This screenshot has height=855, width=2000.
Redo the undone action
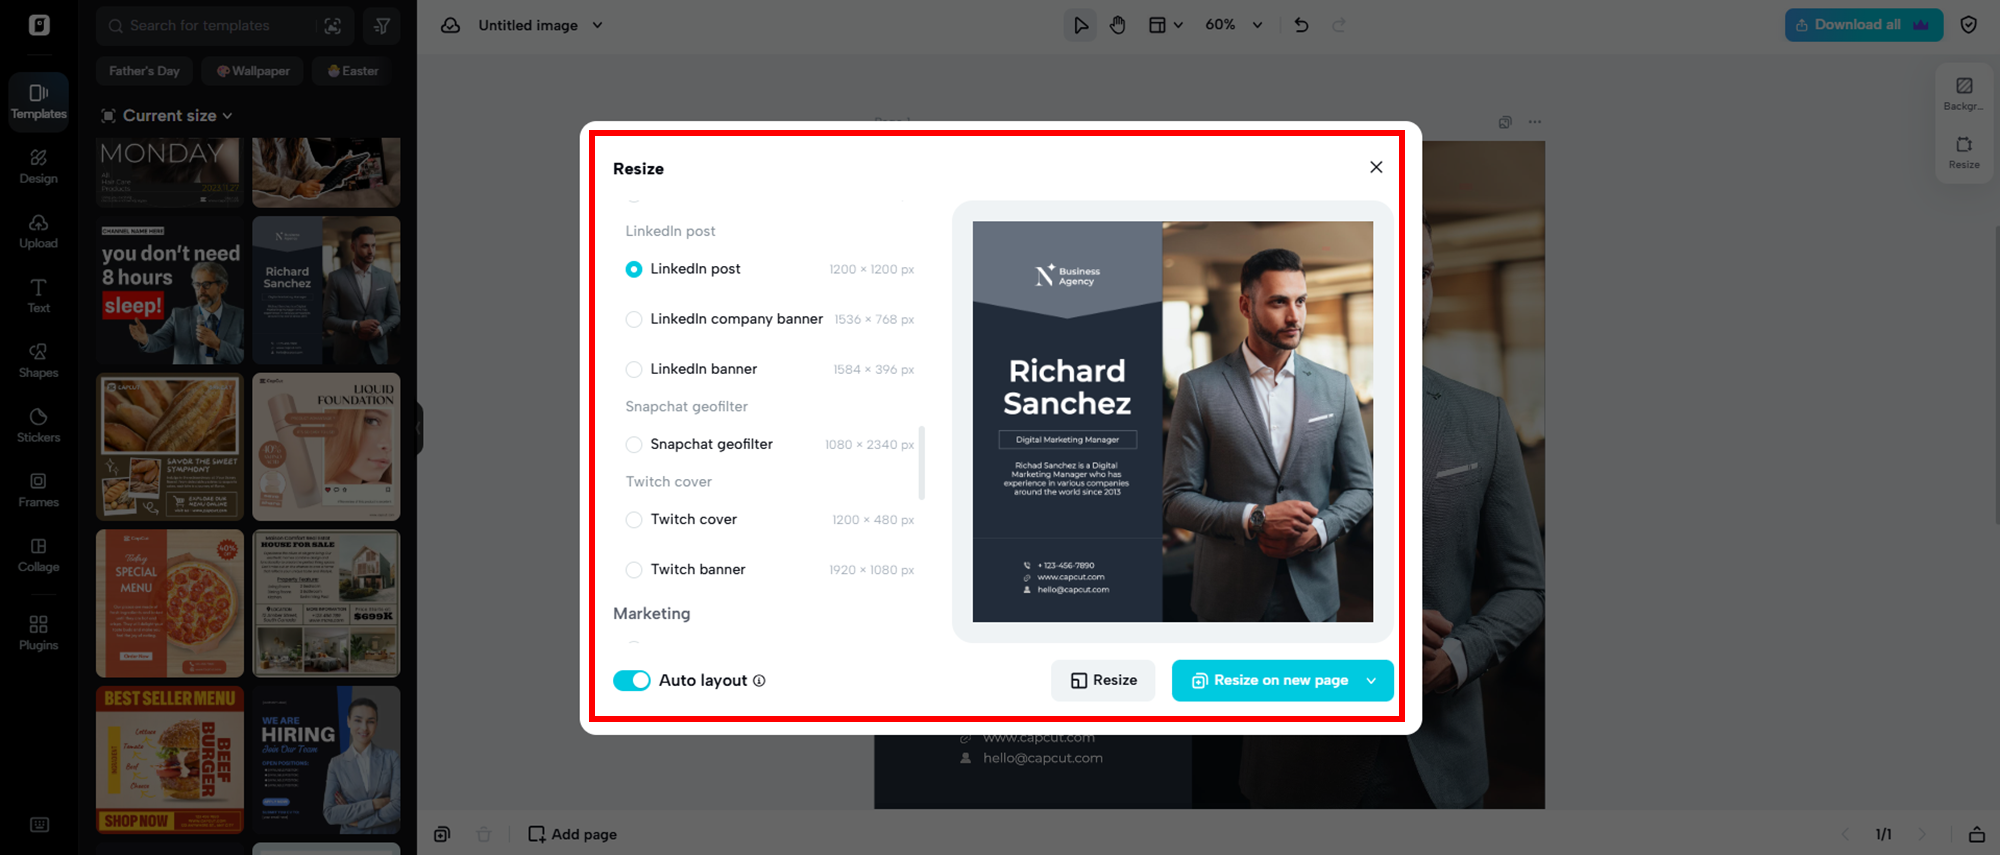[1339, 25]
